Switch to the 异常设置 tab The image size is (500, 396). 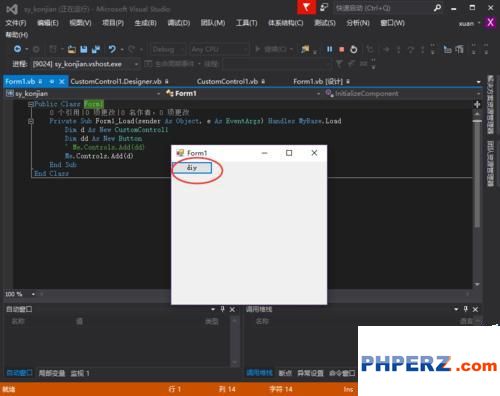pos(310,373)
